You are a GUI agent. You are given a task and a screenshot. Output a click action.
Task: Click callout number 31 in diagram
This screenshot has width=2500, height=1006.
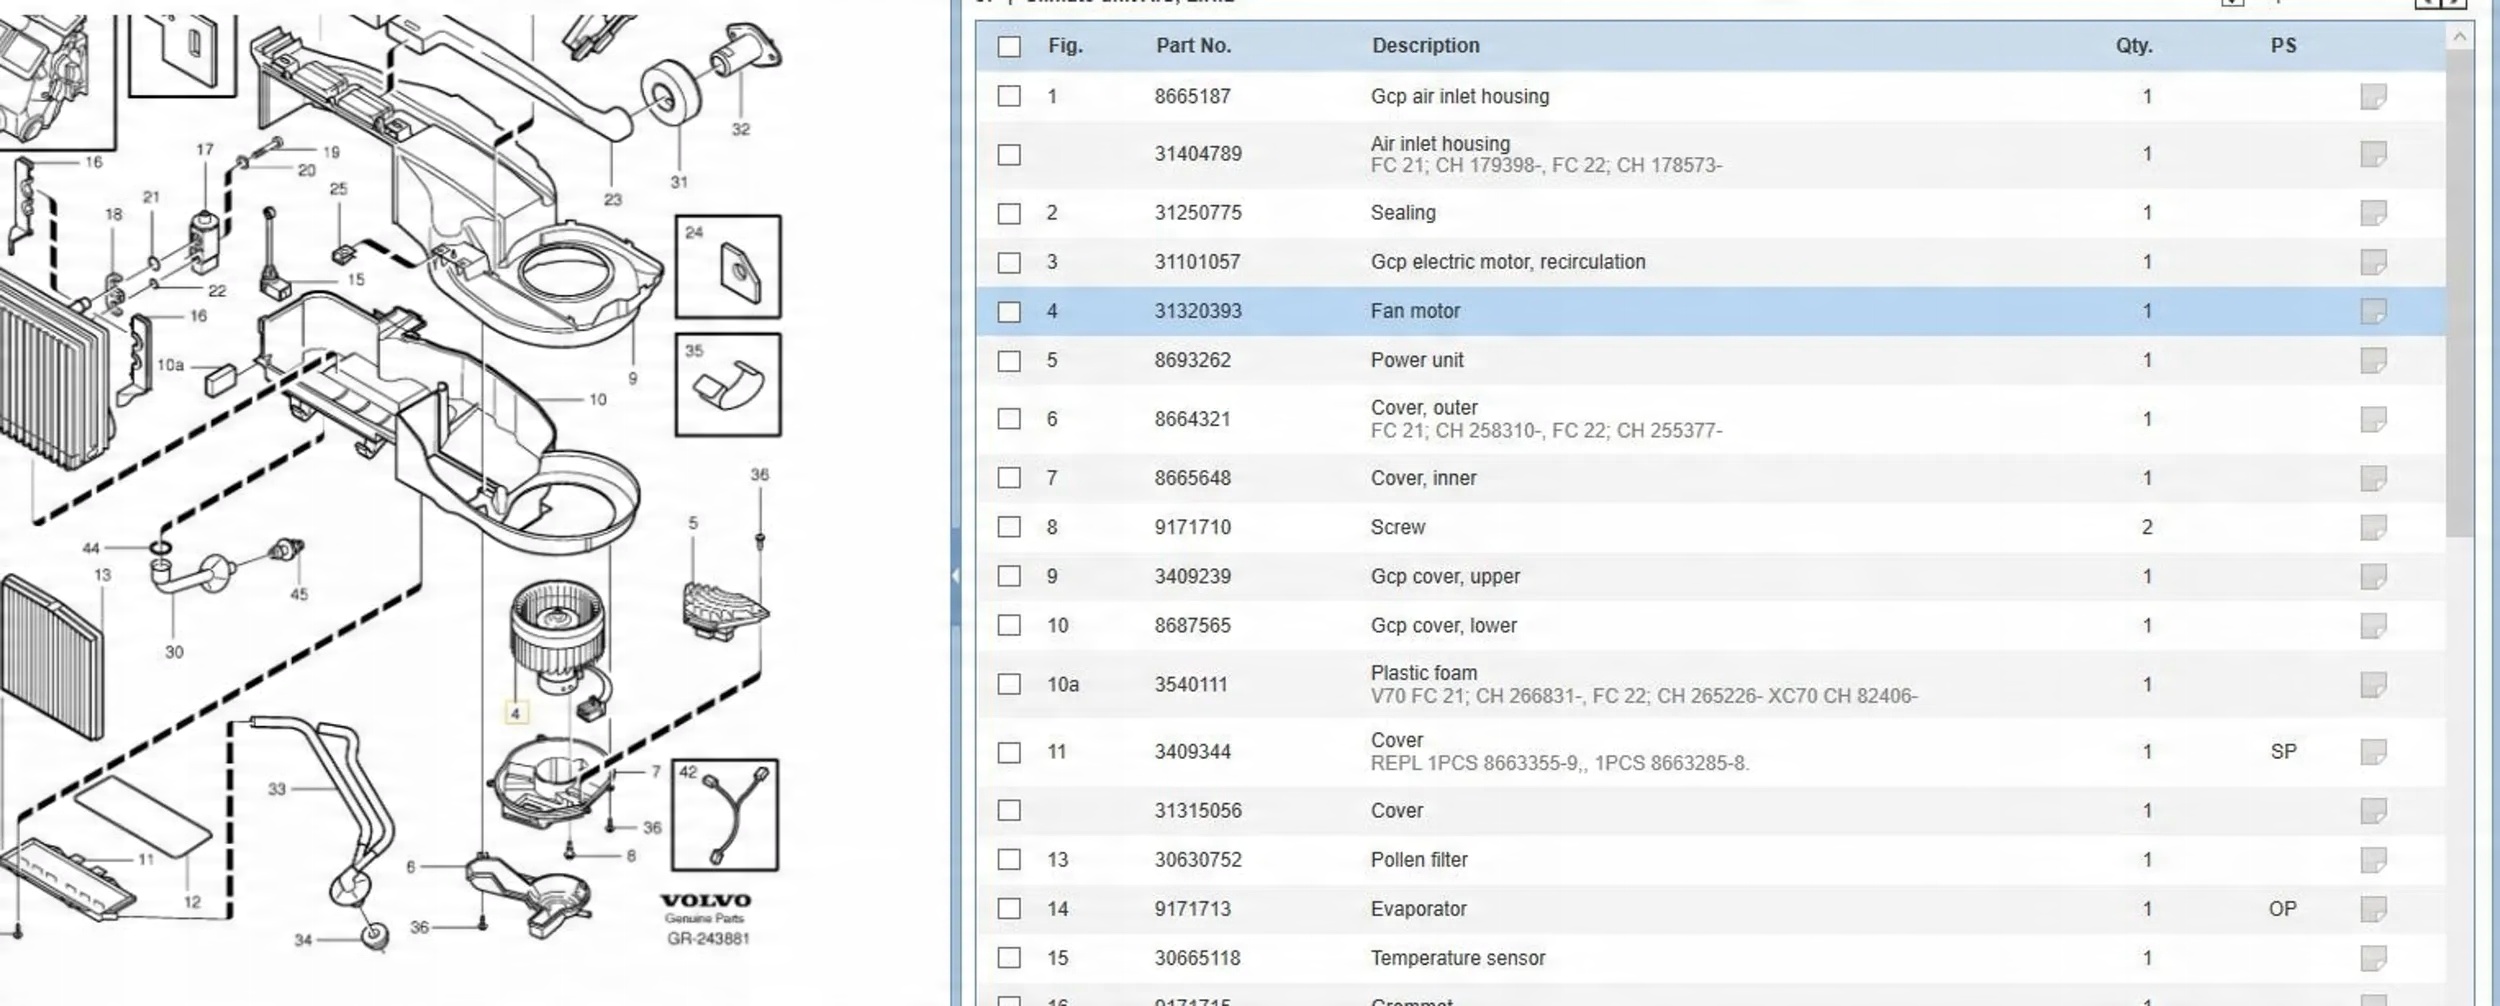pos(679,182)
